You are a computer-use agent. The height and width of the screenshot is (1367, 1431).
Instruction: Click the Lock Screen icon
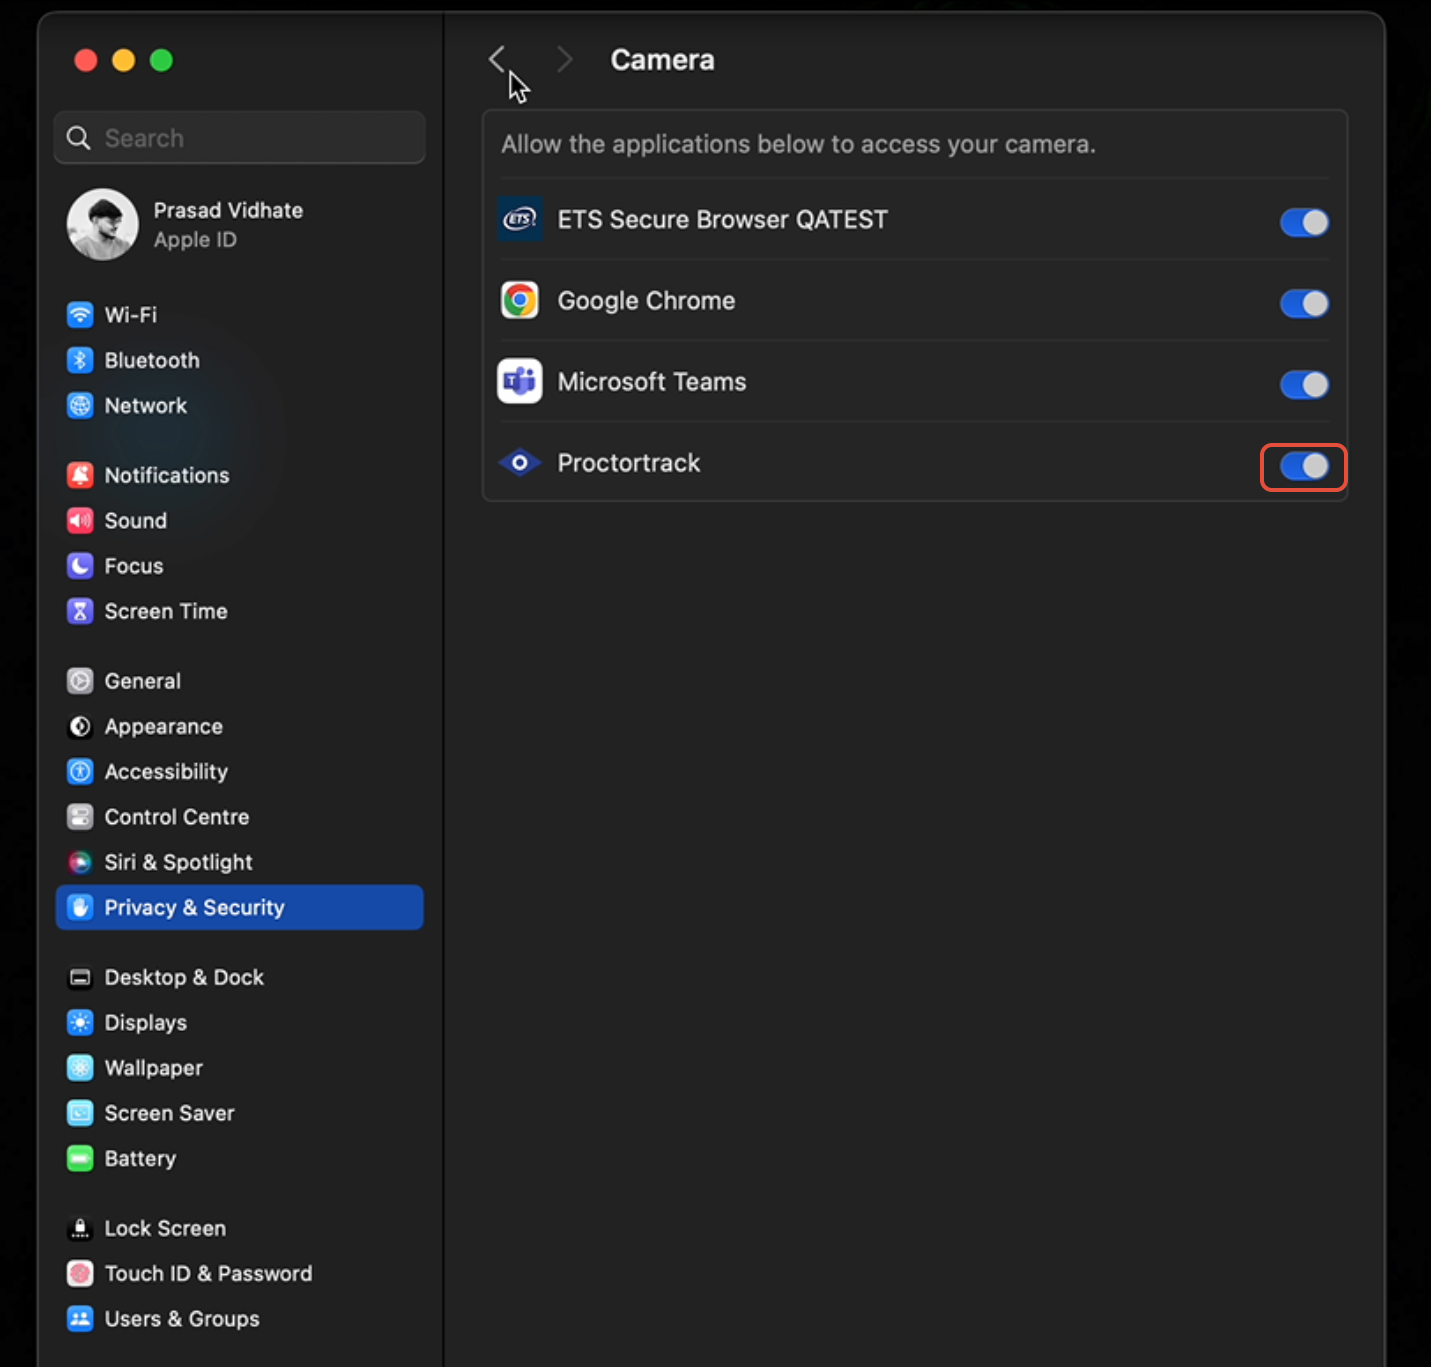click(x=80, y=1229)
